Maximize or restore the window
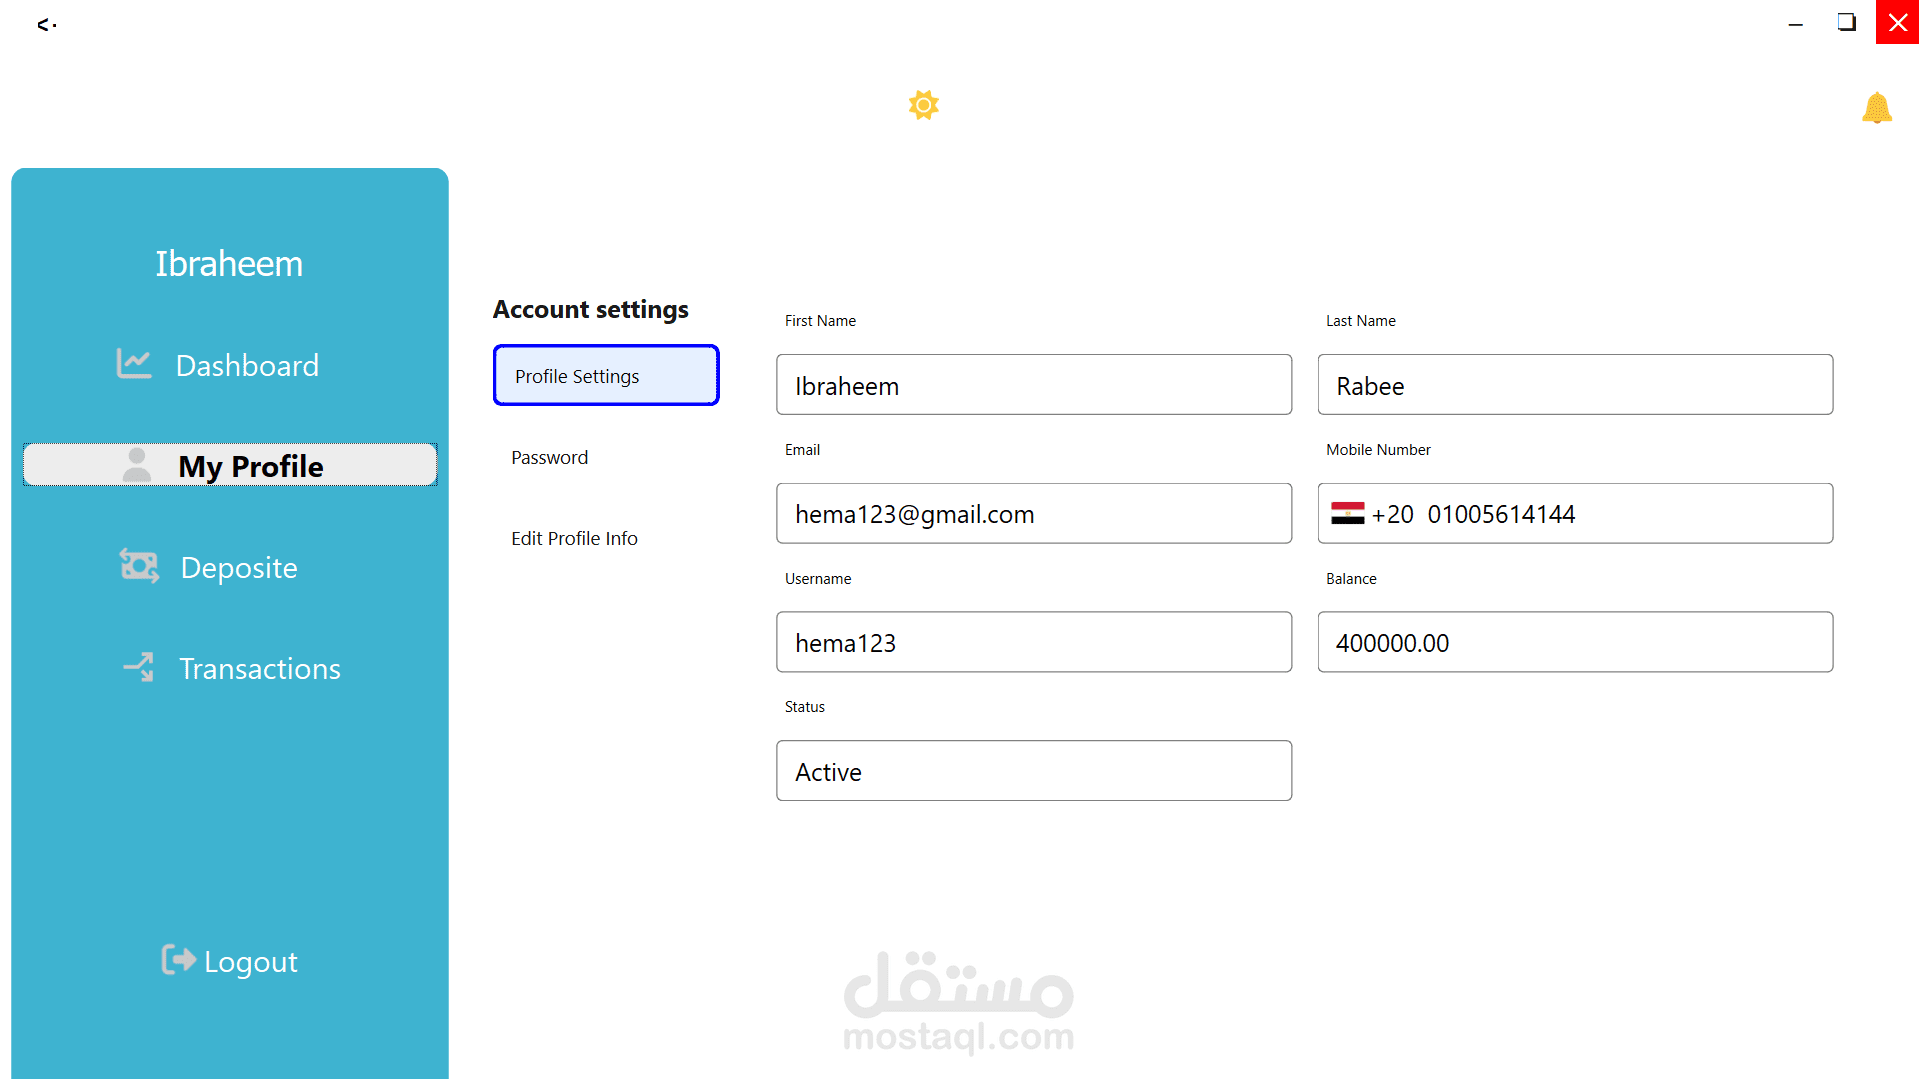Viewport: 1919px width, 1079px height. (x=1846, y=22)
